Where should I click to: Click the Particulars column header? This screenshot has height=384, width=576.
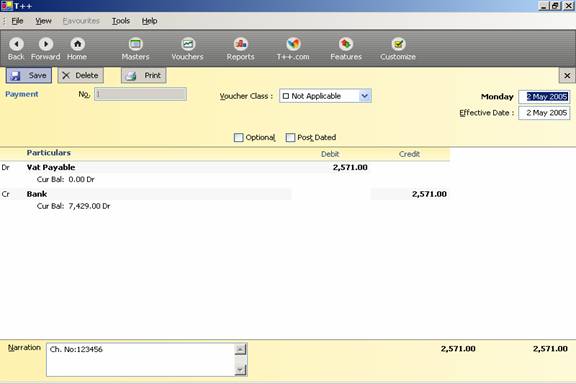[x=48, y=153]
